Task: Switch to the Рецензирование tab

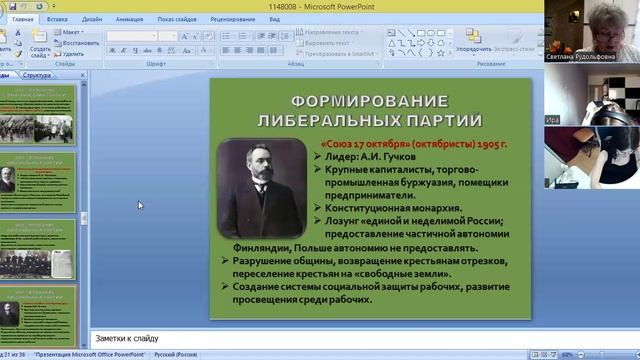Action: (233, 19)
